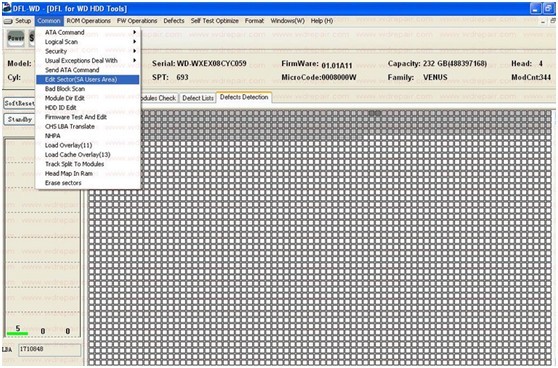Expand the Logical Scan submenu
Screen dimensions: 558x368
tap(88, 42)
